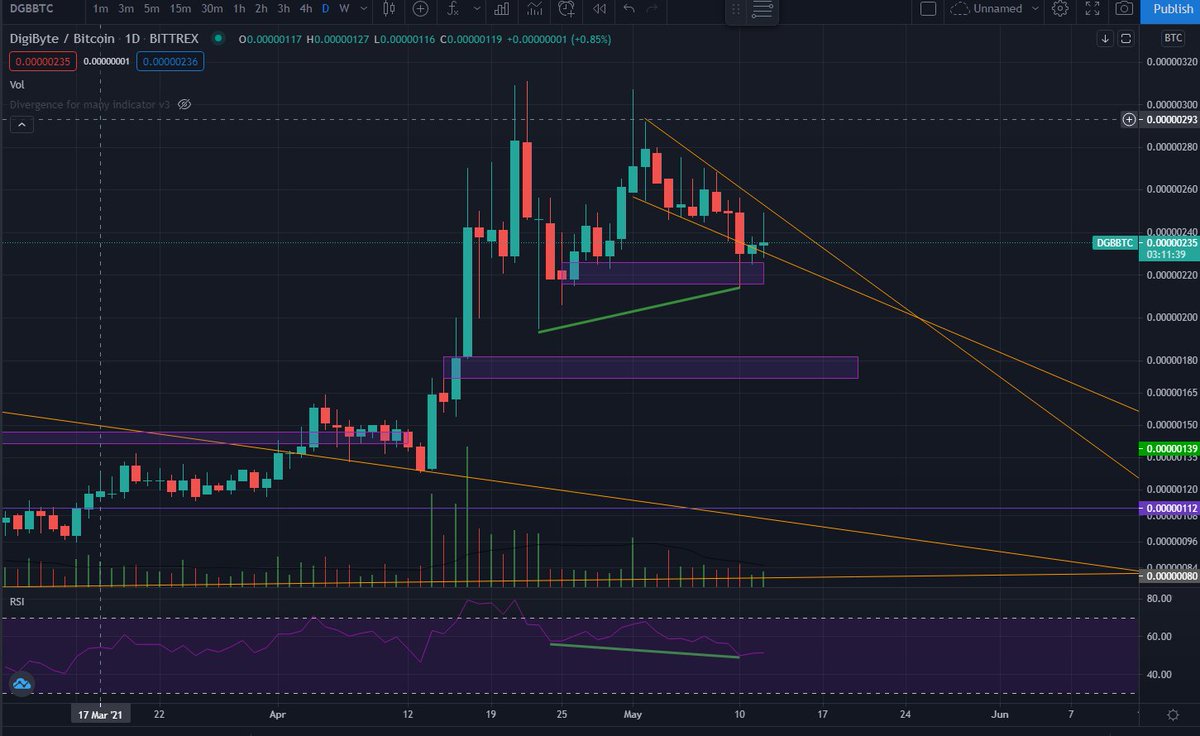Select the green RSI divergence line
This screenshot has height=736, width=1200.
(x=645, y=651)
